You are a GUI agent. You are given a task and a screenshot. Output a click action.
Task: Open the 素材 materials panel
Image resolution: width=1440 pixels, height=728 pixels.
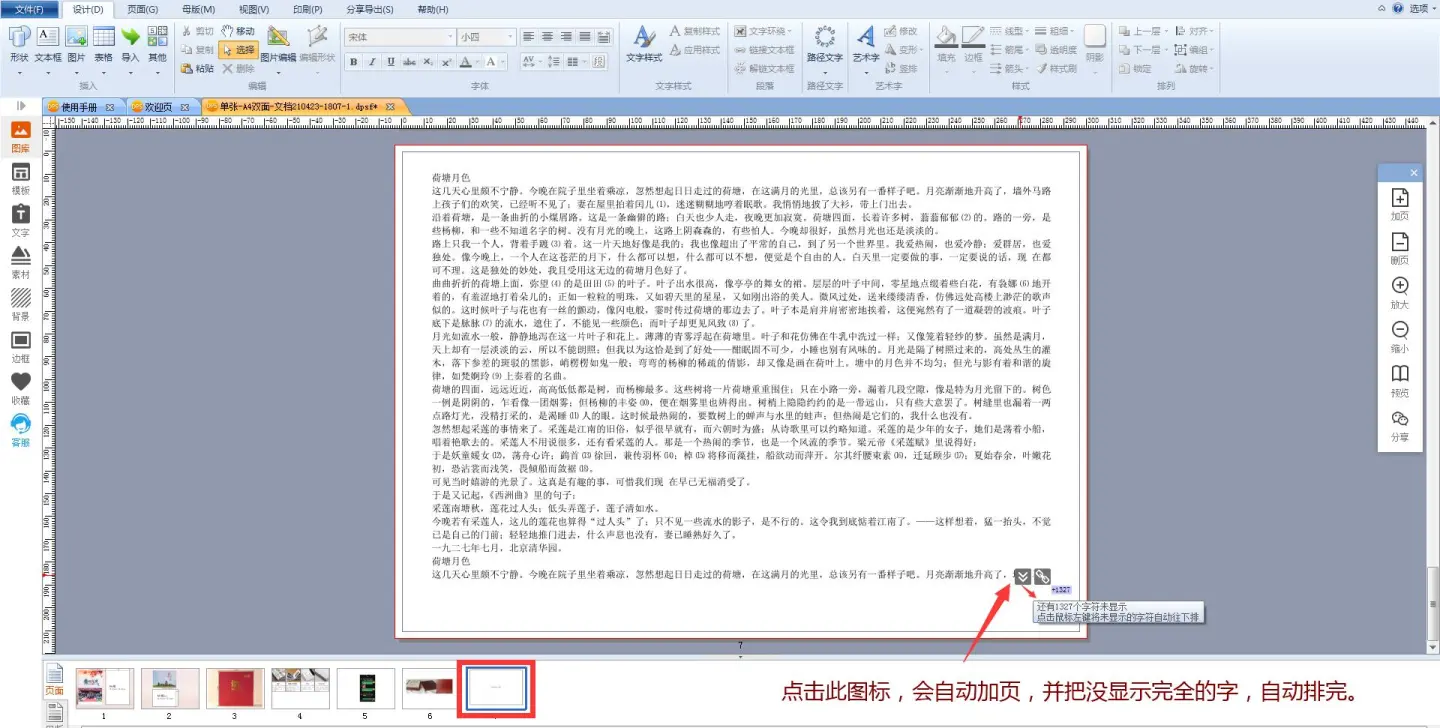point(20,263)
